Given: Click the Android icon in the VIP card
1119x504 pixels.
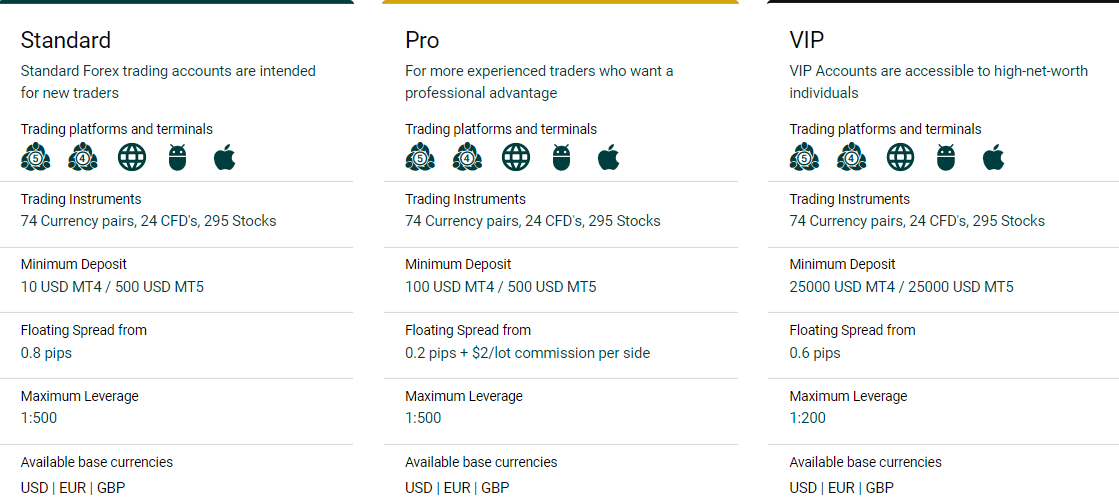Looking at the screenshot, I should pos(946,156).
